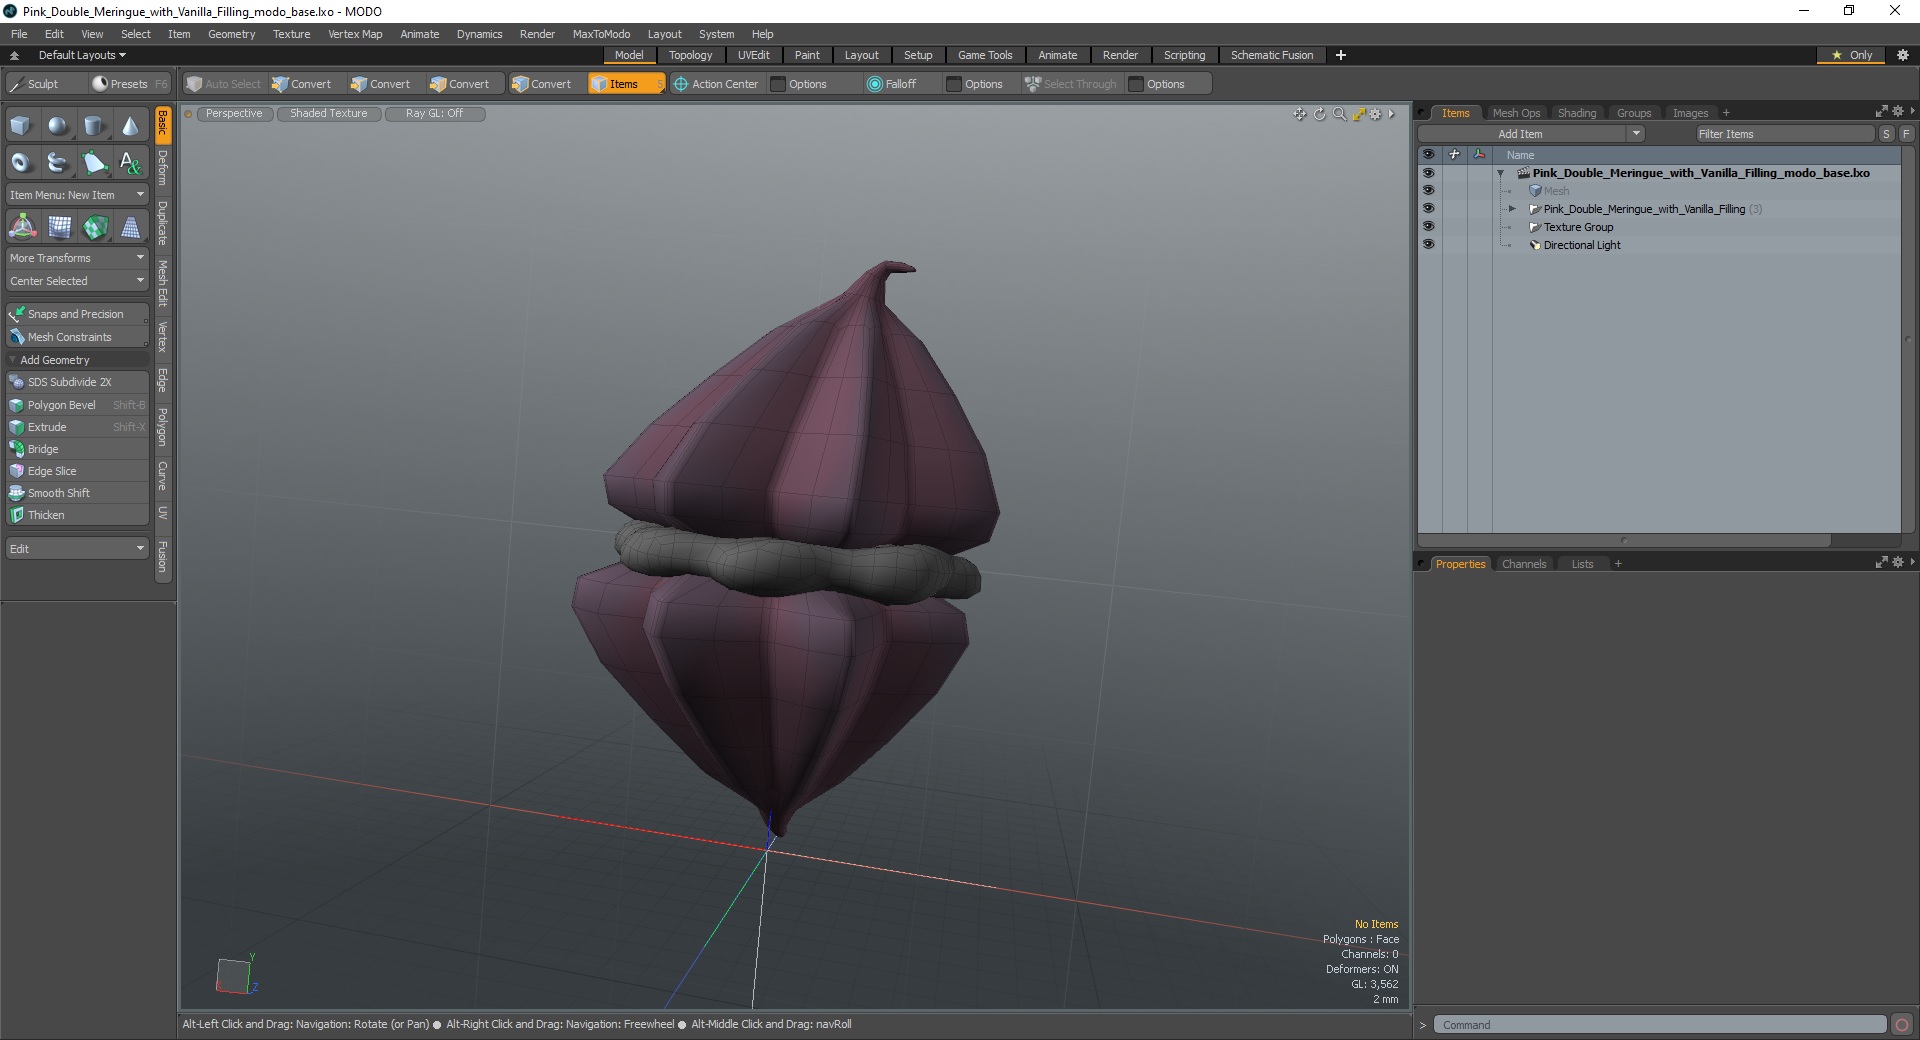Image resolution: width=1920 pixels, height=1040 pixels.
Task: Toggle visibility of Texture Group
Action: click(x=1428, y=227)
